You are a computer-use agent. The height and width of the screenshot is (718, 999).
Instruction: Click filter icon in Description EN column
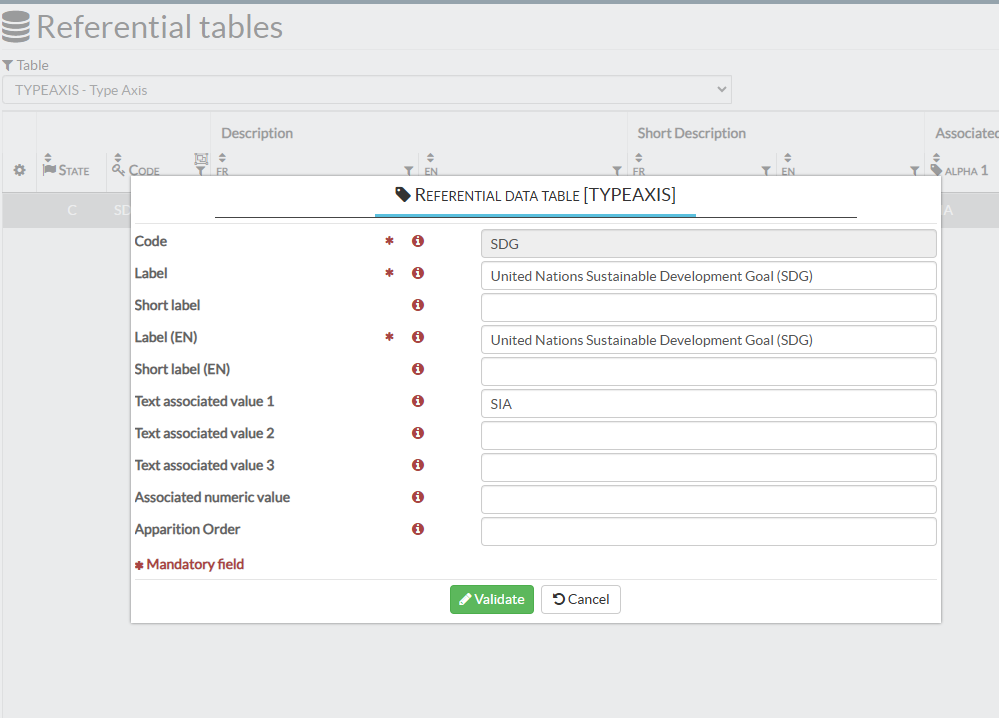pos(617,171)
